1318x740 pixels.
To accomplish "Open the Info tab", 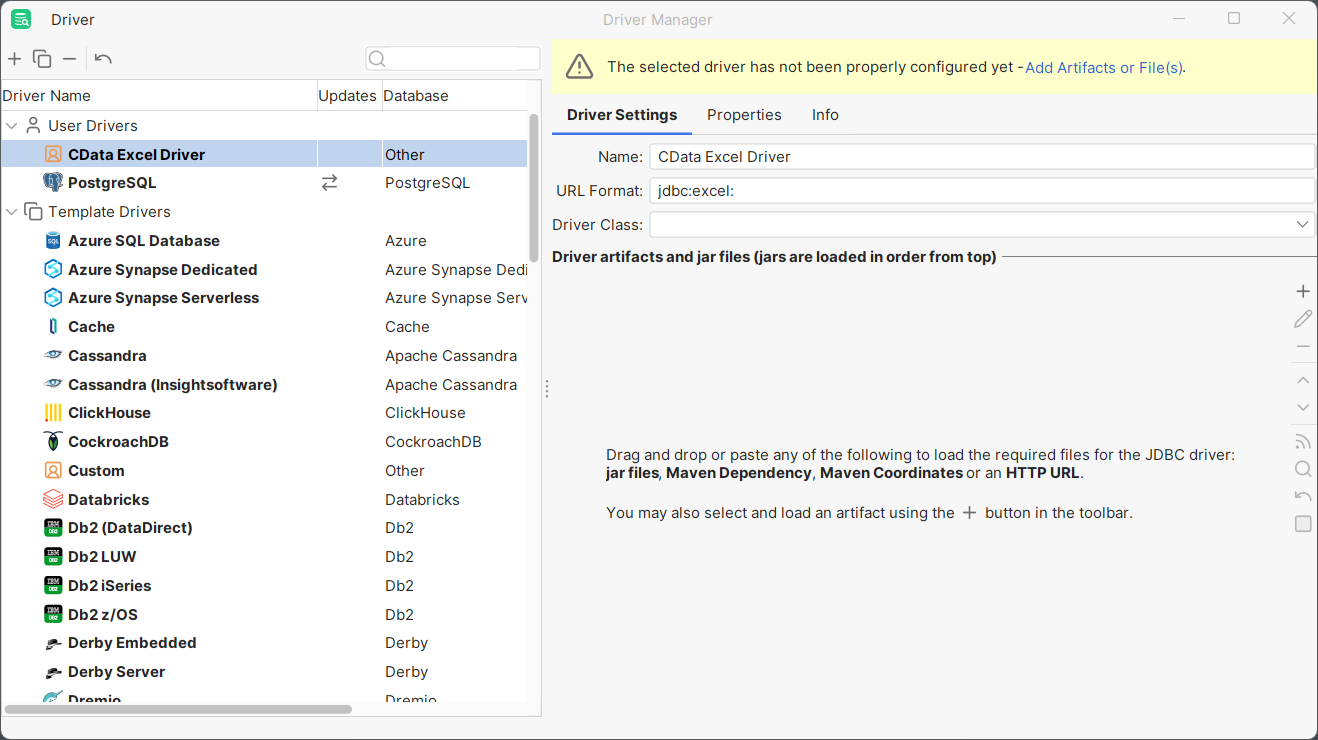I will (x=825, y=115).
